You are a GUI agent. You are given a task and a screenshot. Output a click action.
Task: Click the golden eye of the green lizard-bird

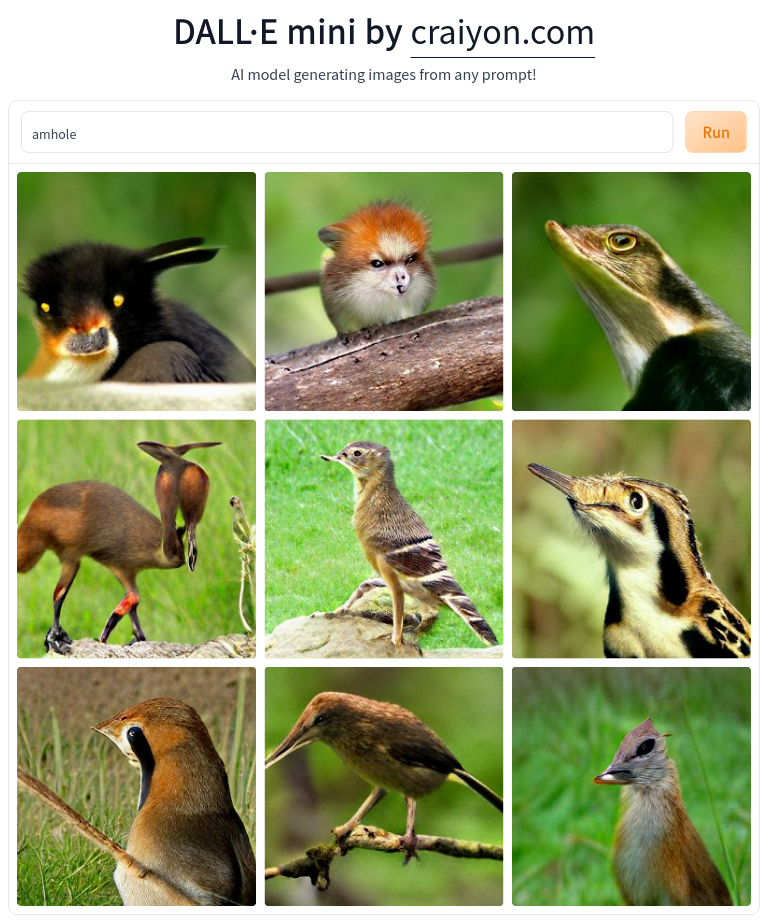621,241
